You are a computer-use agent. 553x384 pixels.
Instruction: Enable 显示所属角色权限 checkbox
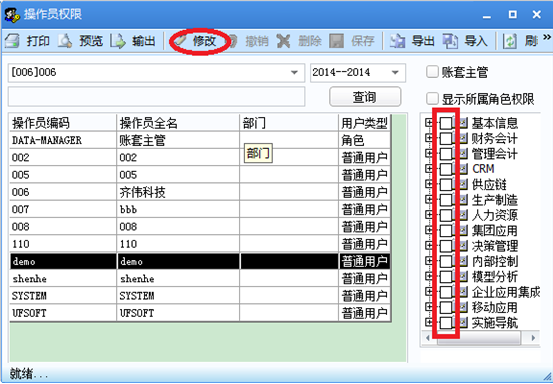coord(432,99)
